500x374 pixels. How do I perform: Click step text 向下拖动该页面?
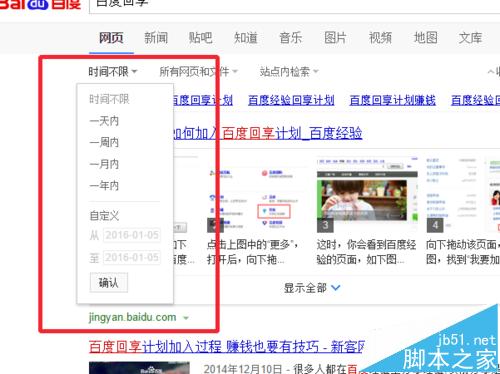[463, 252]
